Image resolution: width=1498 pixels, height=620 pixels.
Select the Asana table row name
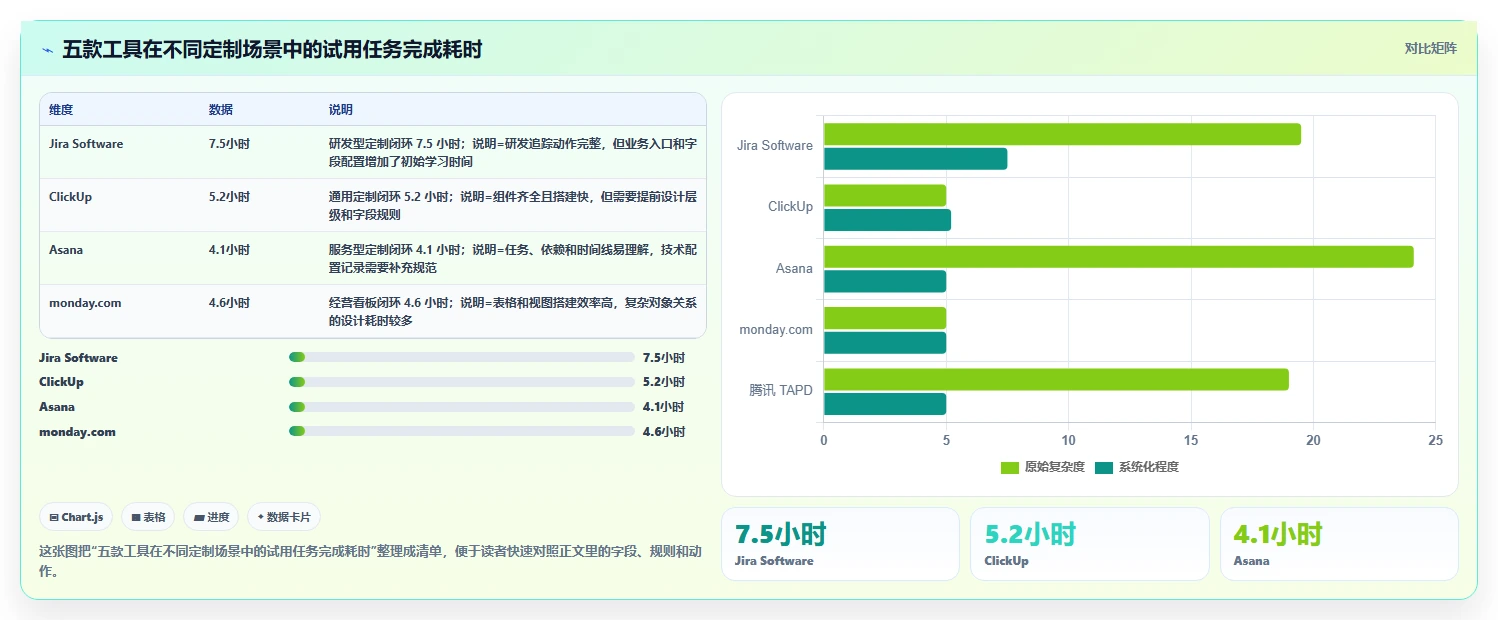point(66,249)
